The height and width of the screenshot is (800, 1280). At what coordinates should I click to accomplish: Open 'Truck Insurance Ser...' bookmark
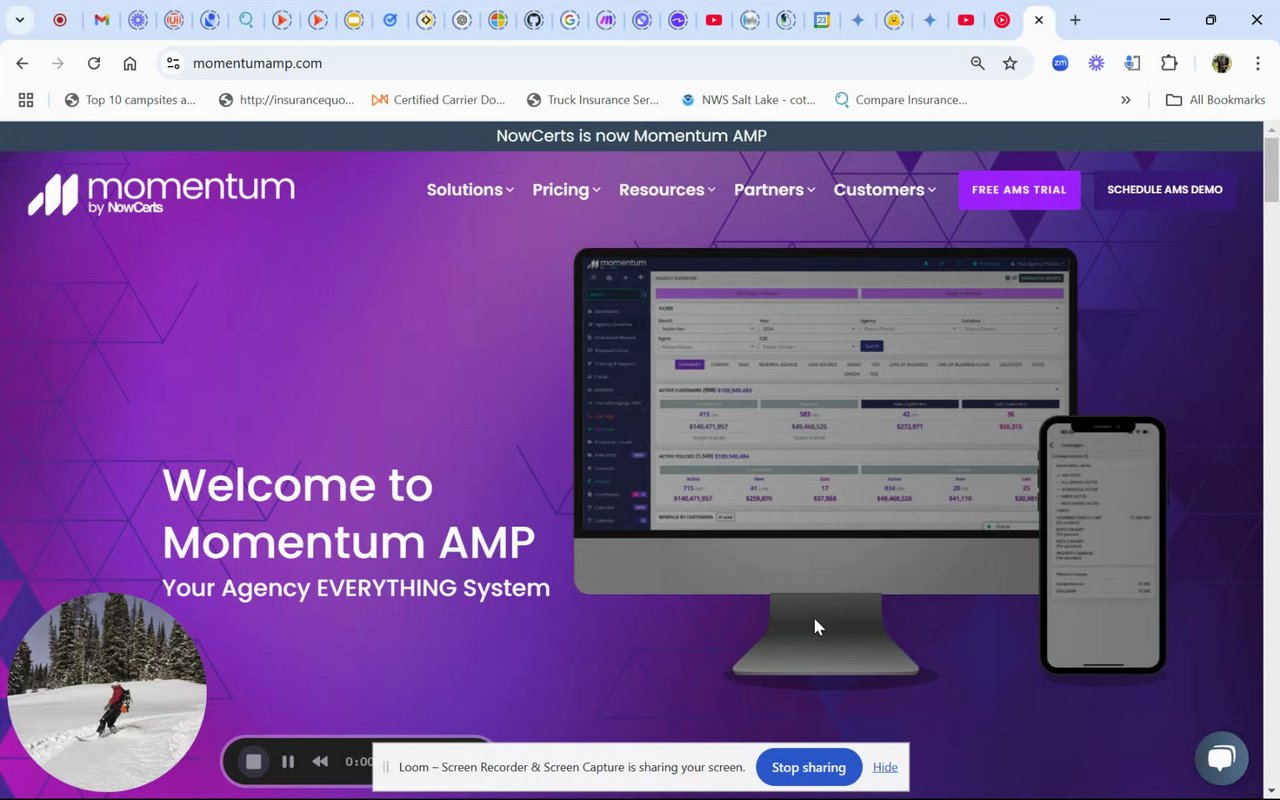(x=592, y=100)
